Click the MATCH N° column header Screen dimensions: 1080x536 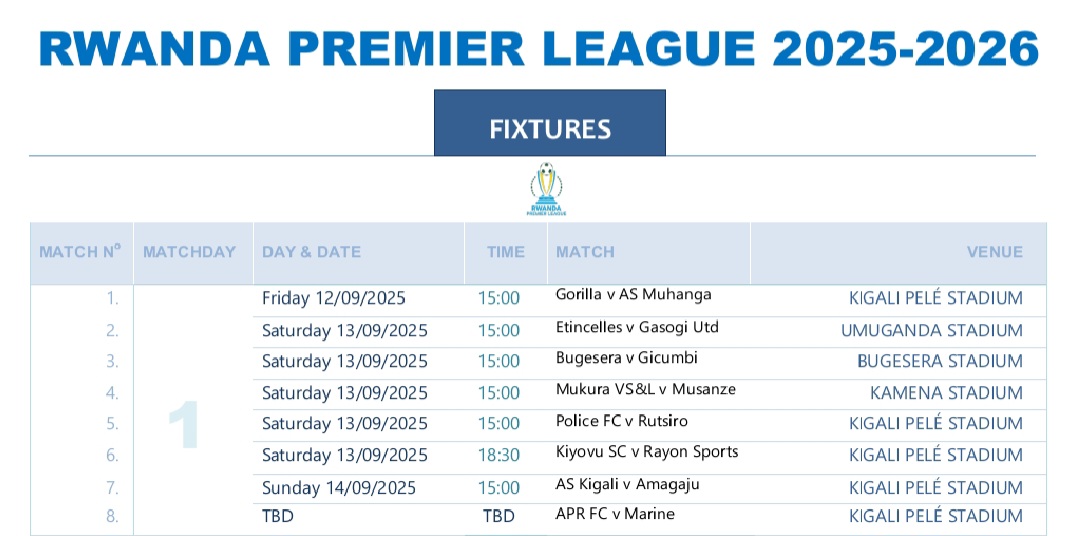click(x=80, y=252)
